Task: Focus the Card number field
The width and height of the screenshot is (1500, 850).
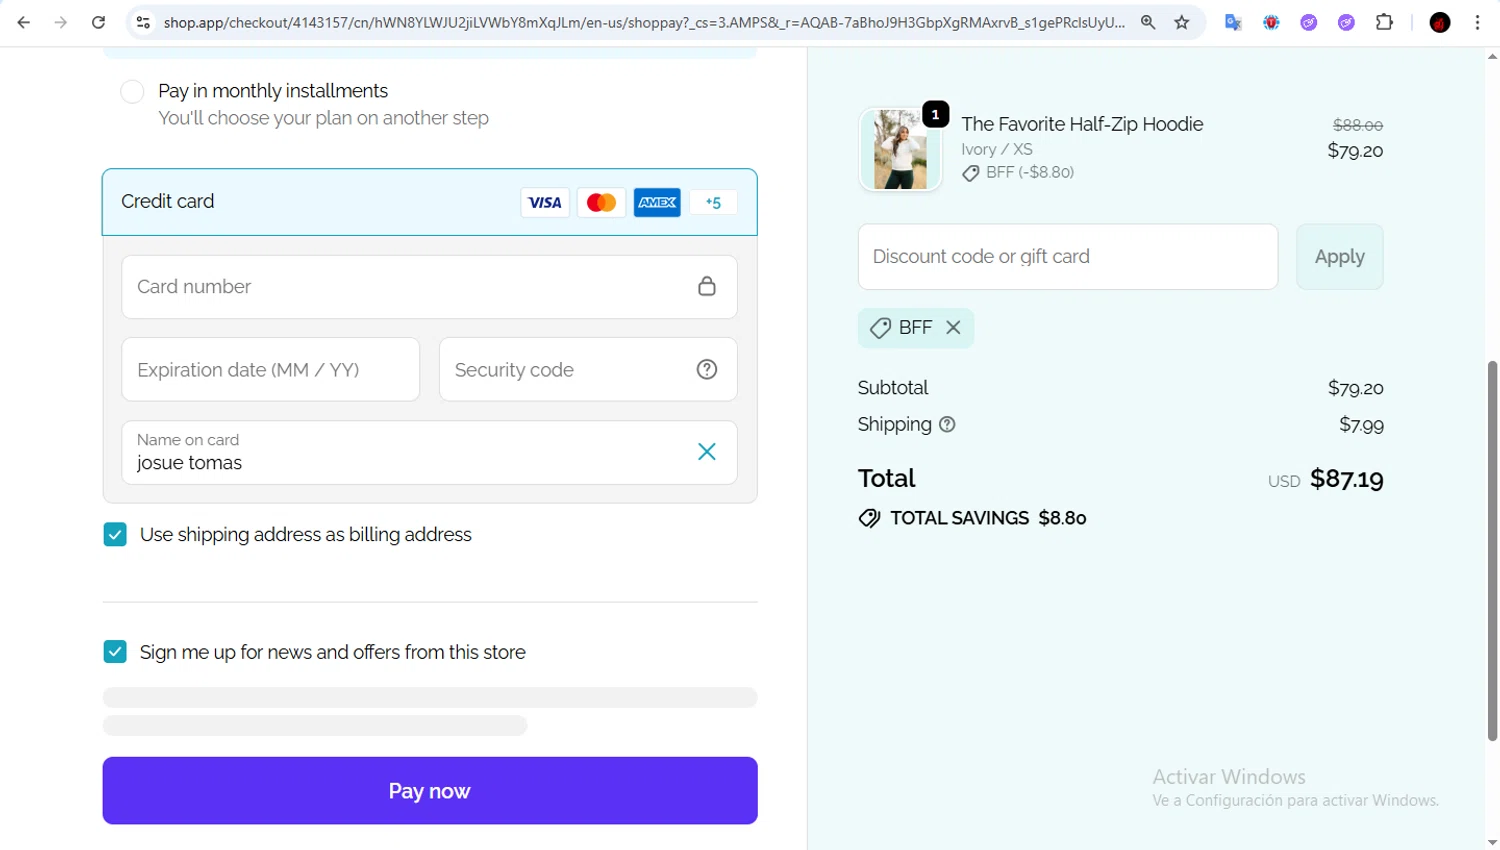Action: 430,287
